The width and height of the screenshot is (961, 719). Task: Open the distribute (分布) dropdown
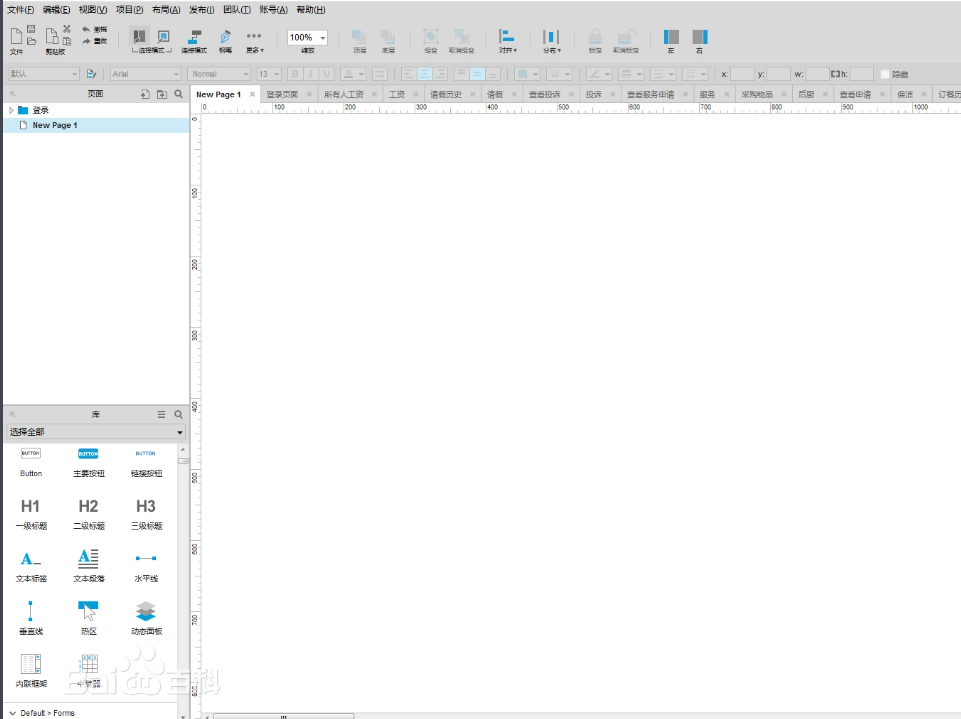pyautogui.click(x=551, y=40)
